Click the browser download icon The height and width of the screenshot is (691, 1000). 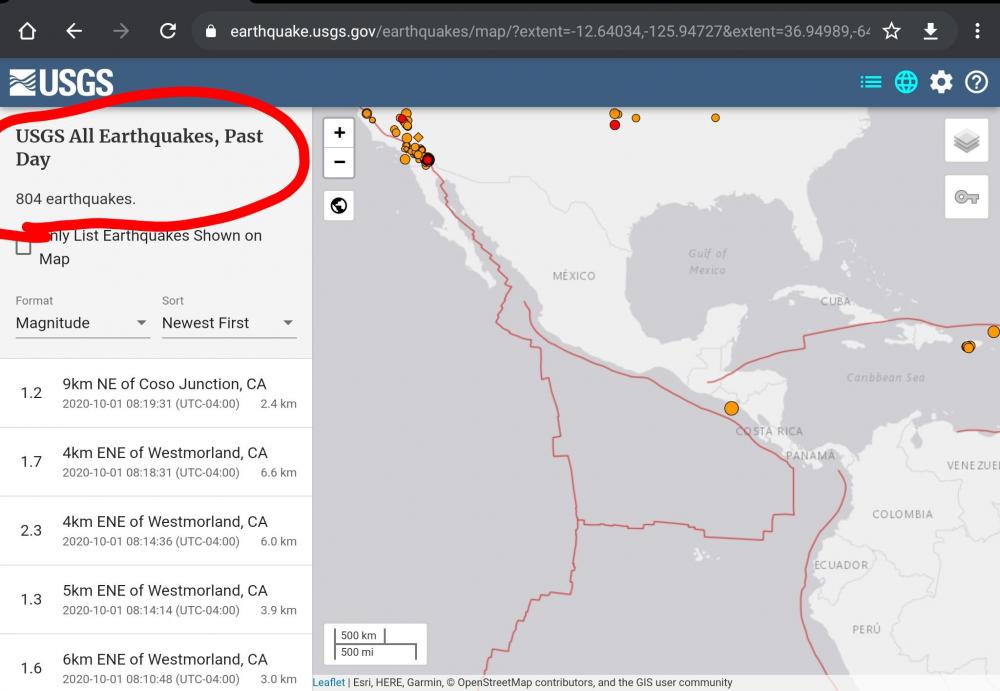[x=932, y=31]
